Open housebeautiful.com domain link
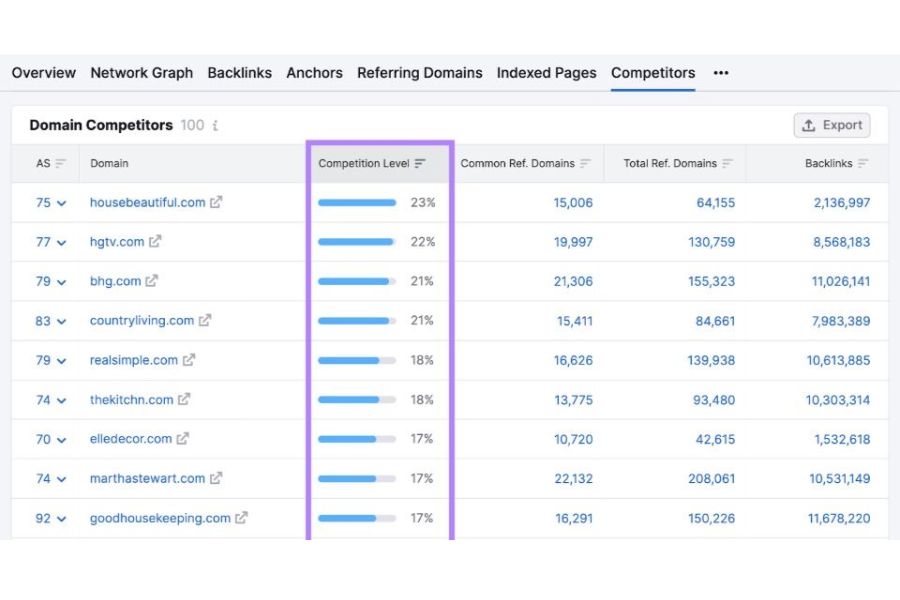Screen dimensions: 900x600 point(148,202)
